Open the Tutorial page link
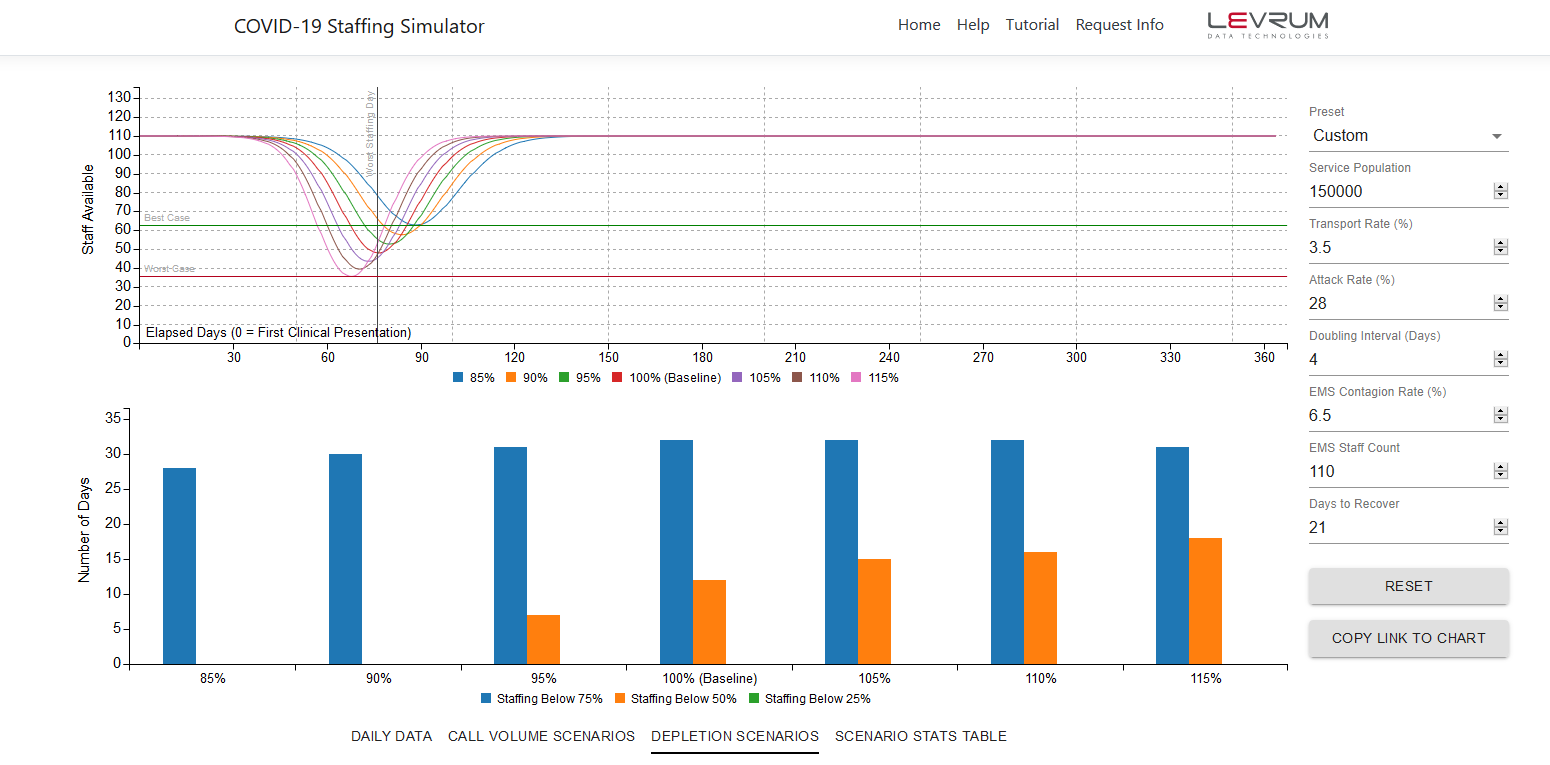This screenshot has width=1550, height=765. click(x=1032, y=24)
